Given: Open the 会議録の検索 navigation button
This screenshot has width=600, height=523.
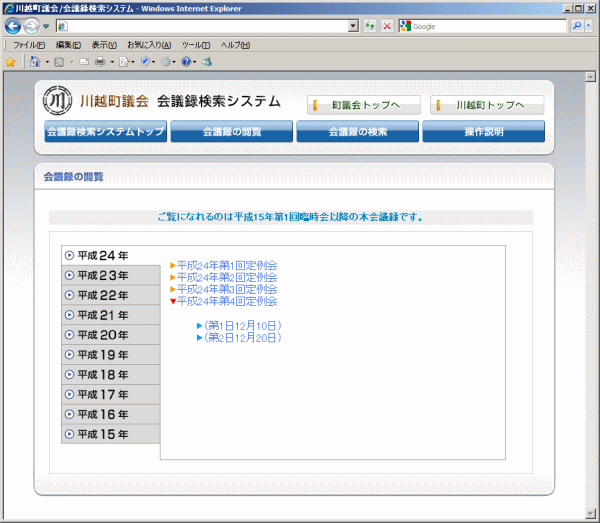Looking at the screenshot, I should coord(357,131).
